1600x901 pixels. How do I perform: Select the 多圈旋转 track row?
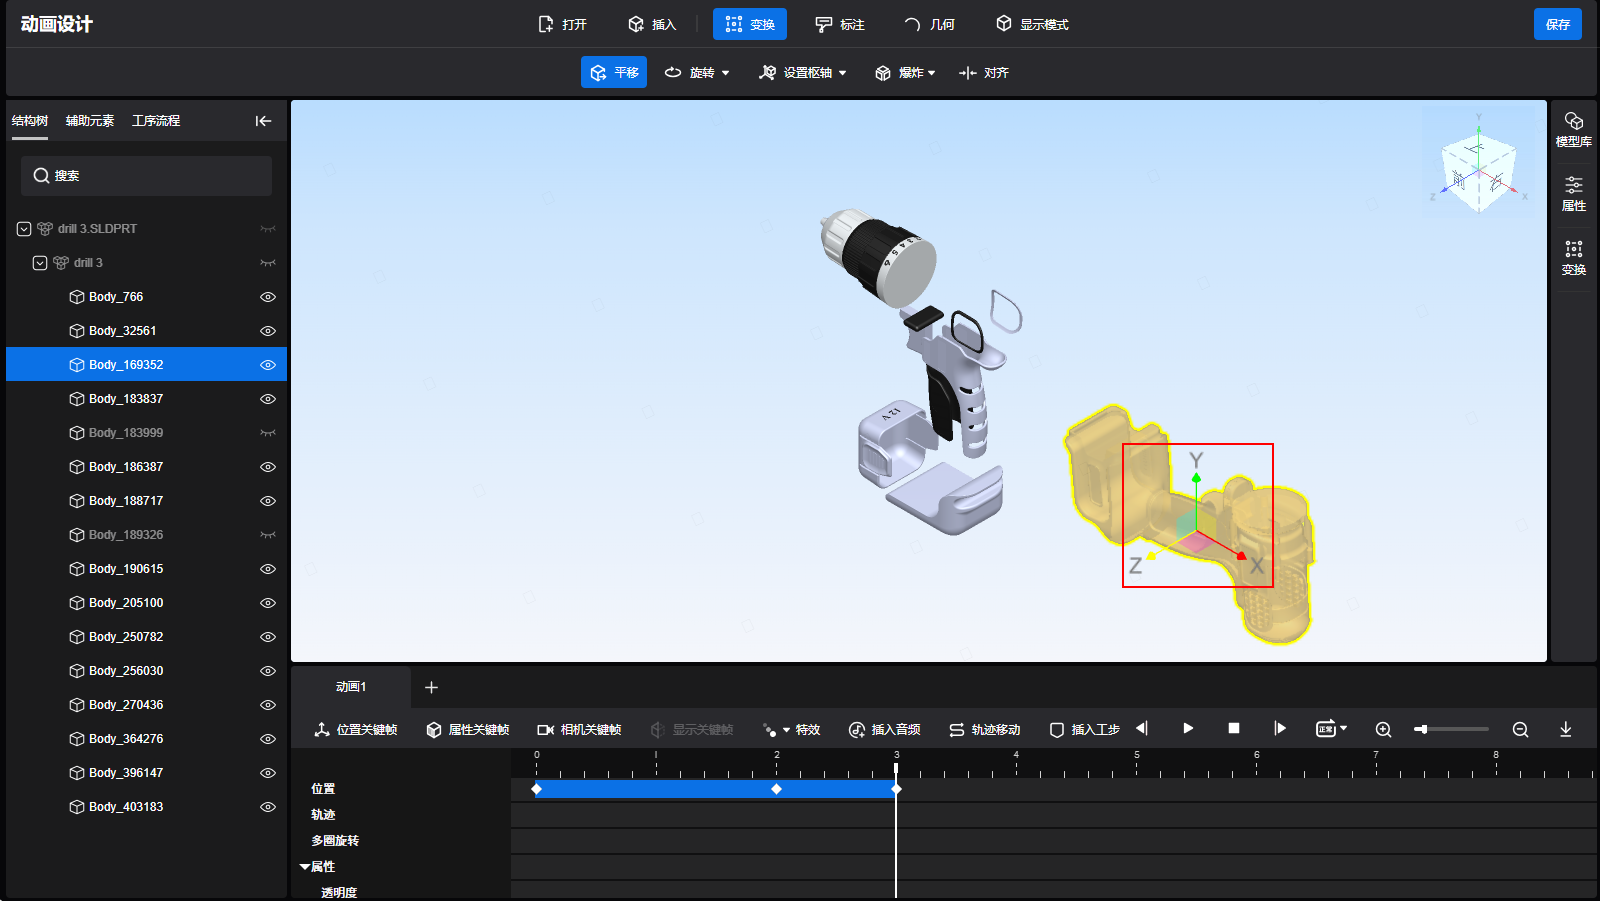tap(943, 841)
